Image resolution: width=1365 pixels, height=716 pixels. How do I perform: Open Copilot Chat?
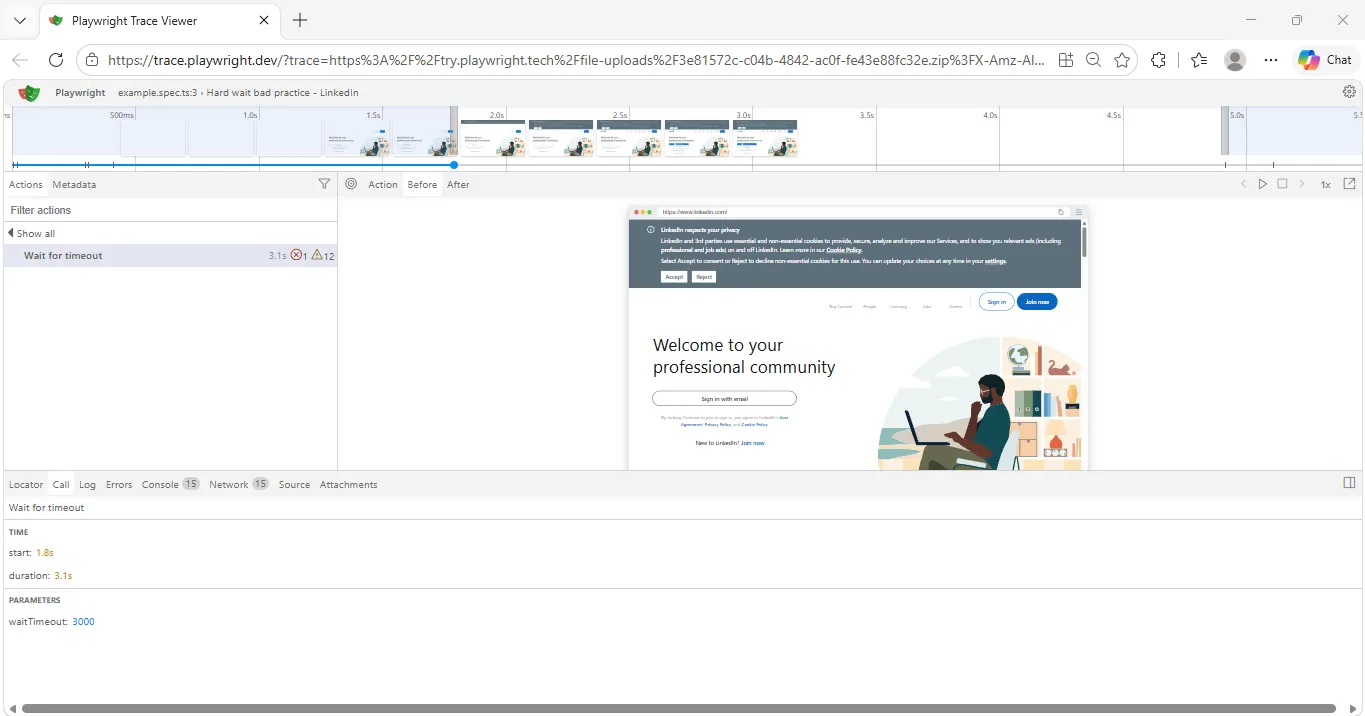(x=1325, y=60)
